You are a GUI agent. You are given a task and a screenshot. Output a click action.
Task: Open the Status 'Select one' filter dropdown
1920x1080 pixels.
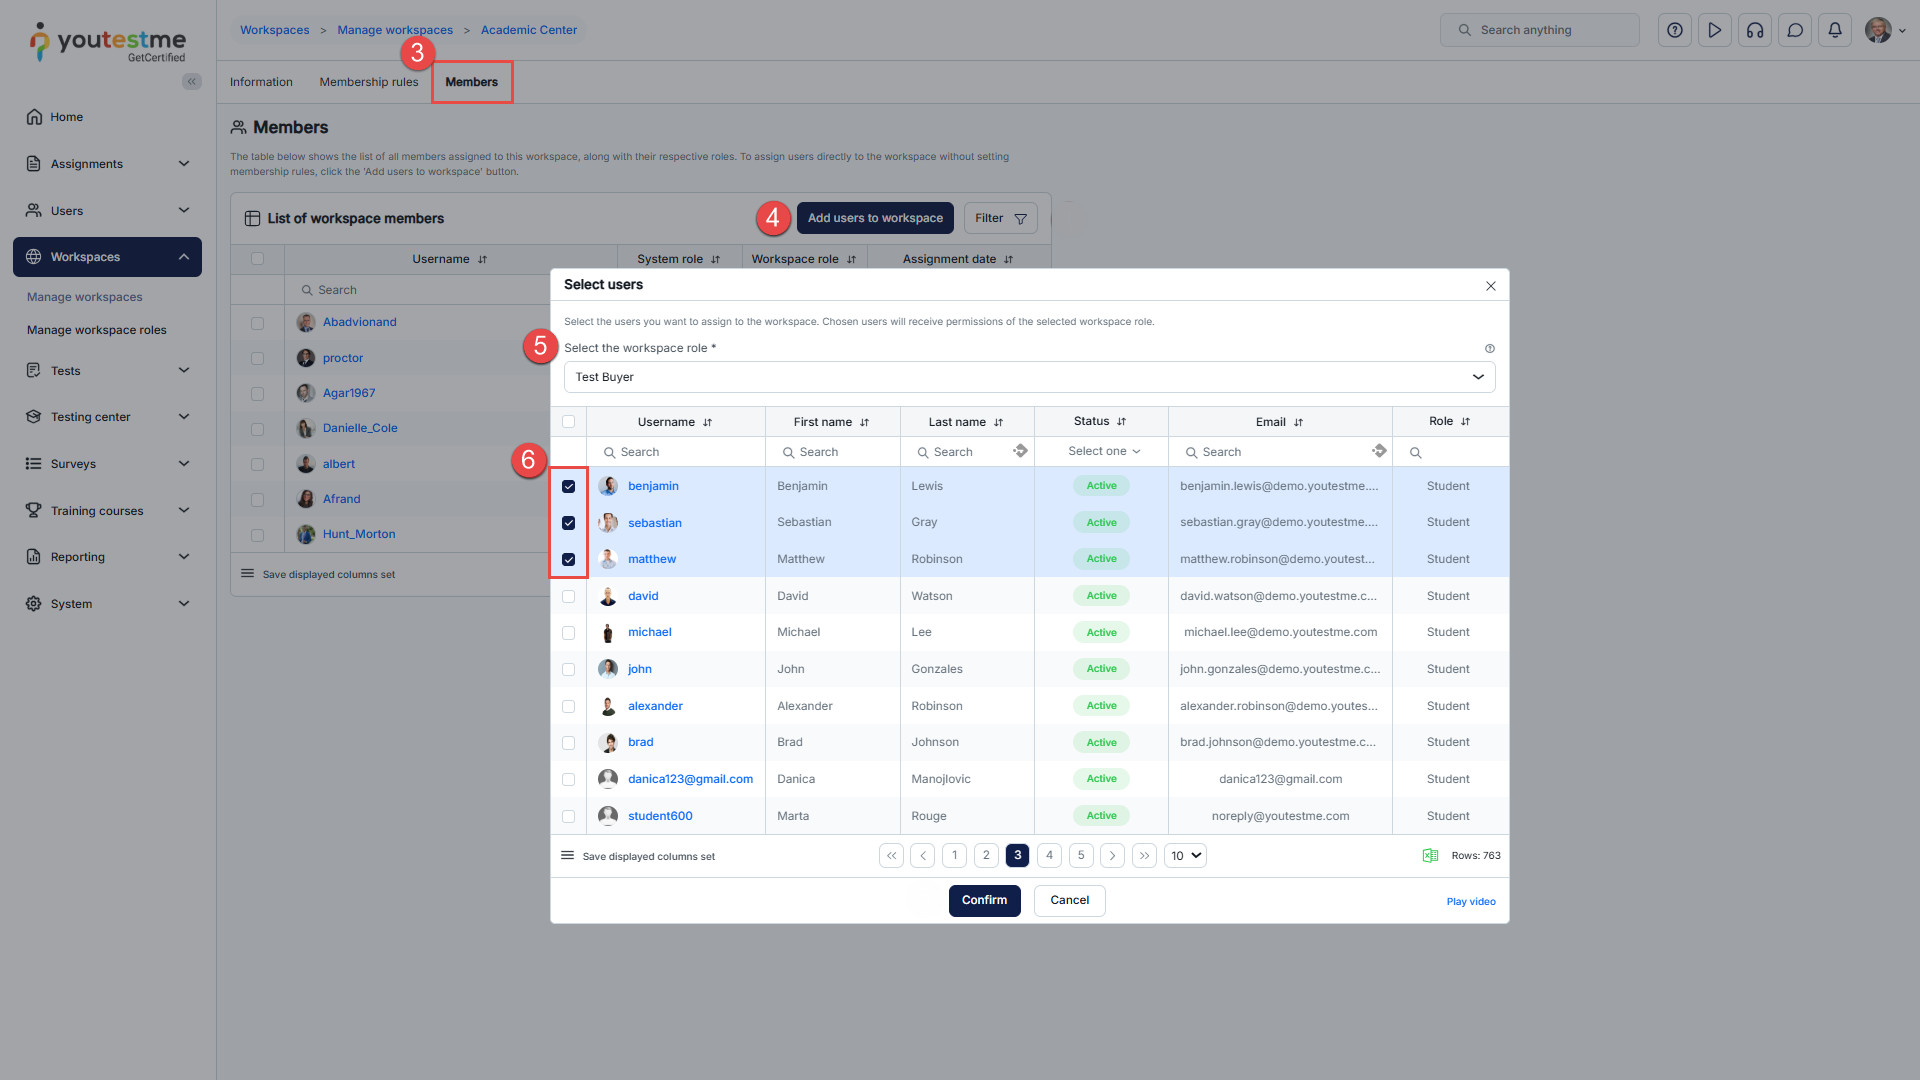tap(1103, 452)
